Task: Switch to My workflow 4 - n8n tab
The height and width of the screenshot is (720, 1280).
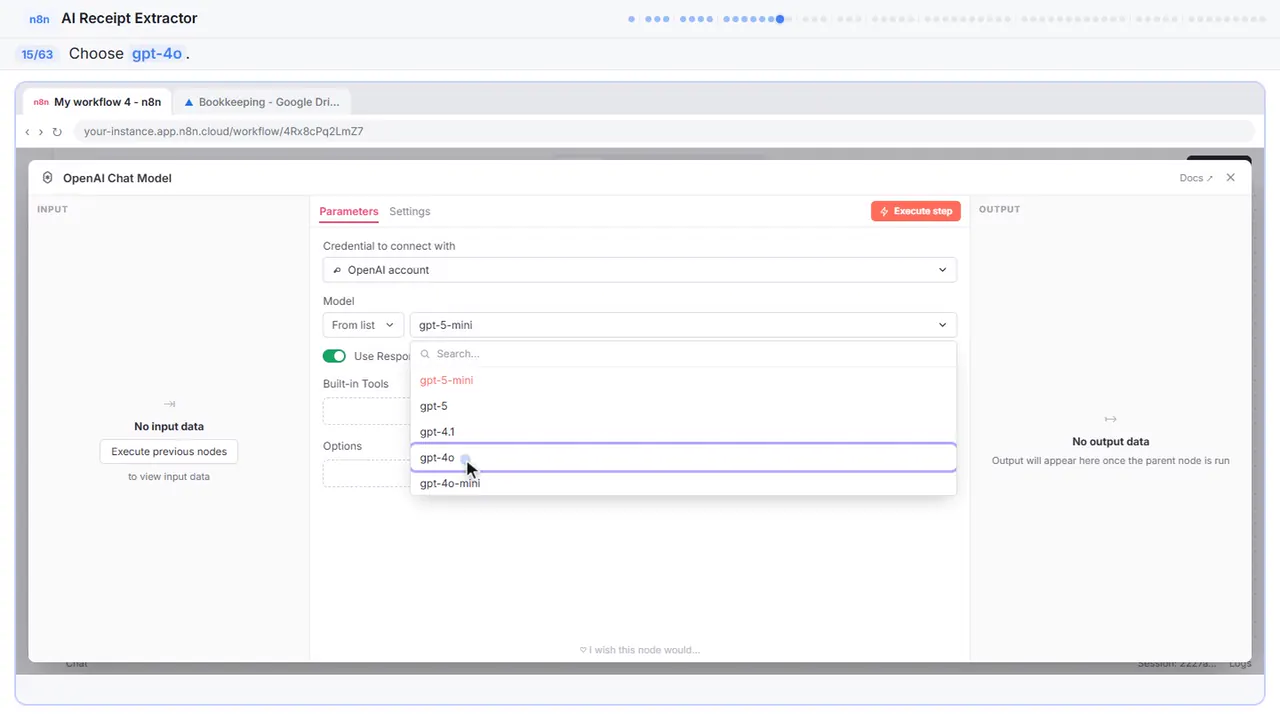Action: click(x=97, y=102)
